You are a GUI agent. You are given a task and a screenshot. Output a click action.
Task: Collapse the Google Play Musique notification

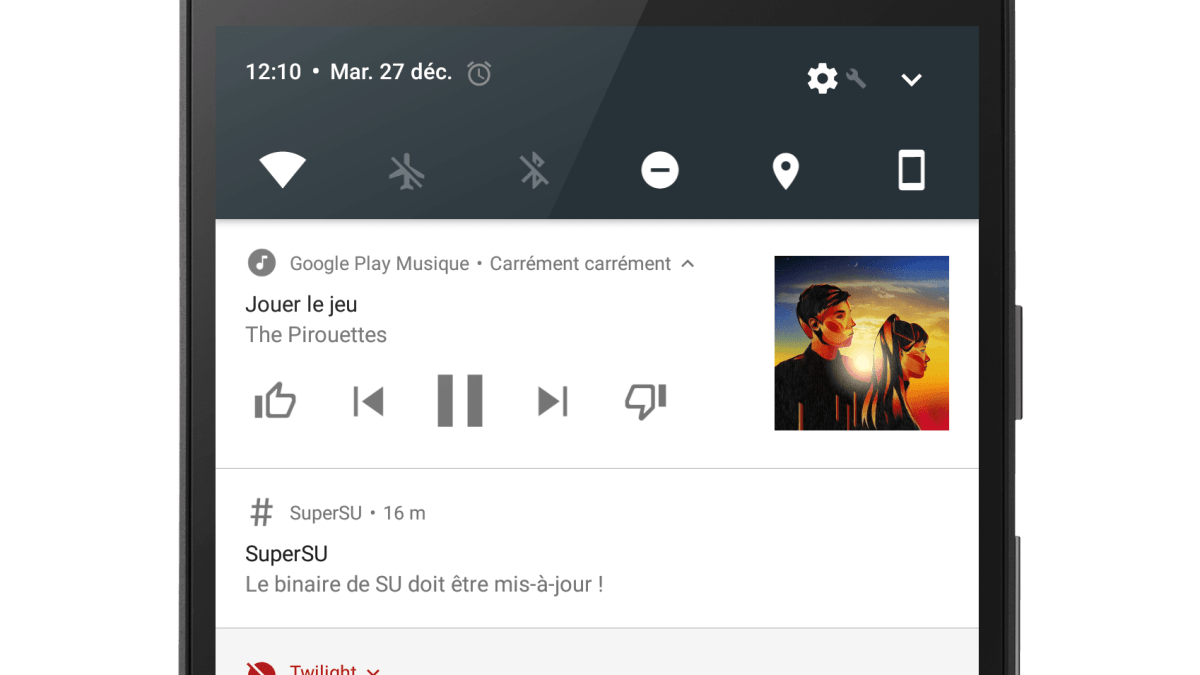click(x=688, y=264)
